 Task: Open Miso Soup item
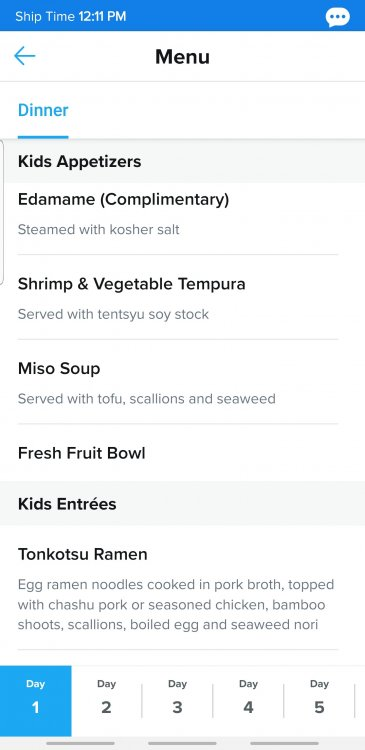click(x=178, y=382)
